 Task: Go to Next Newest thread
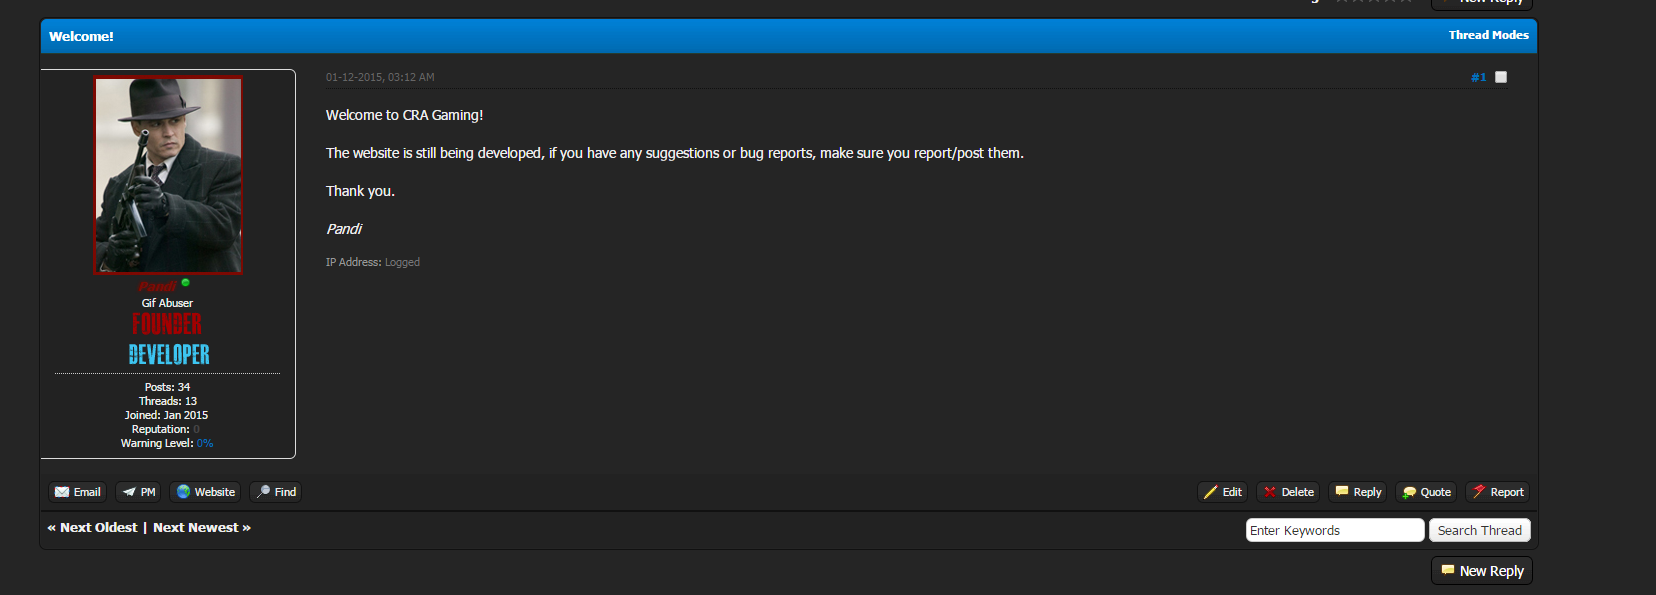pos(202,528)
